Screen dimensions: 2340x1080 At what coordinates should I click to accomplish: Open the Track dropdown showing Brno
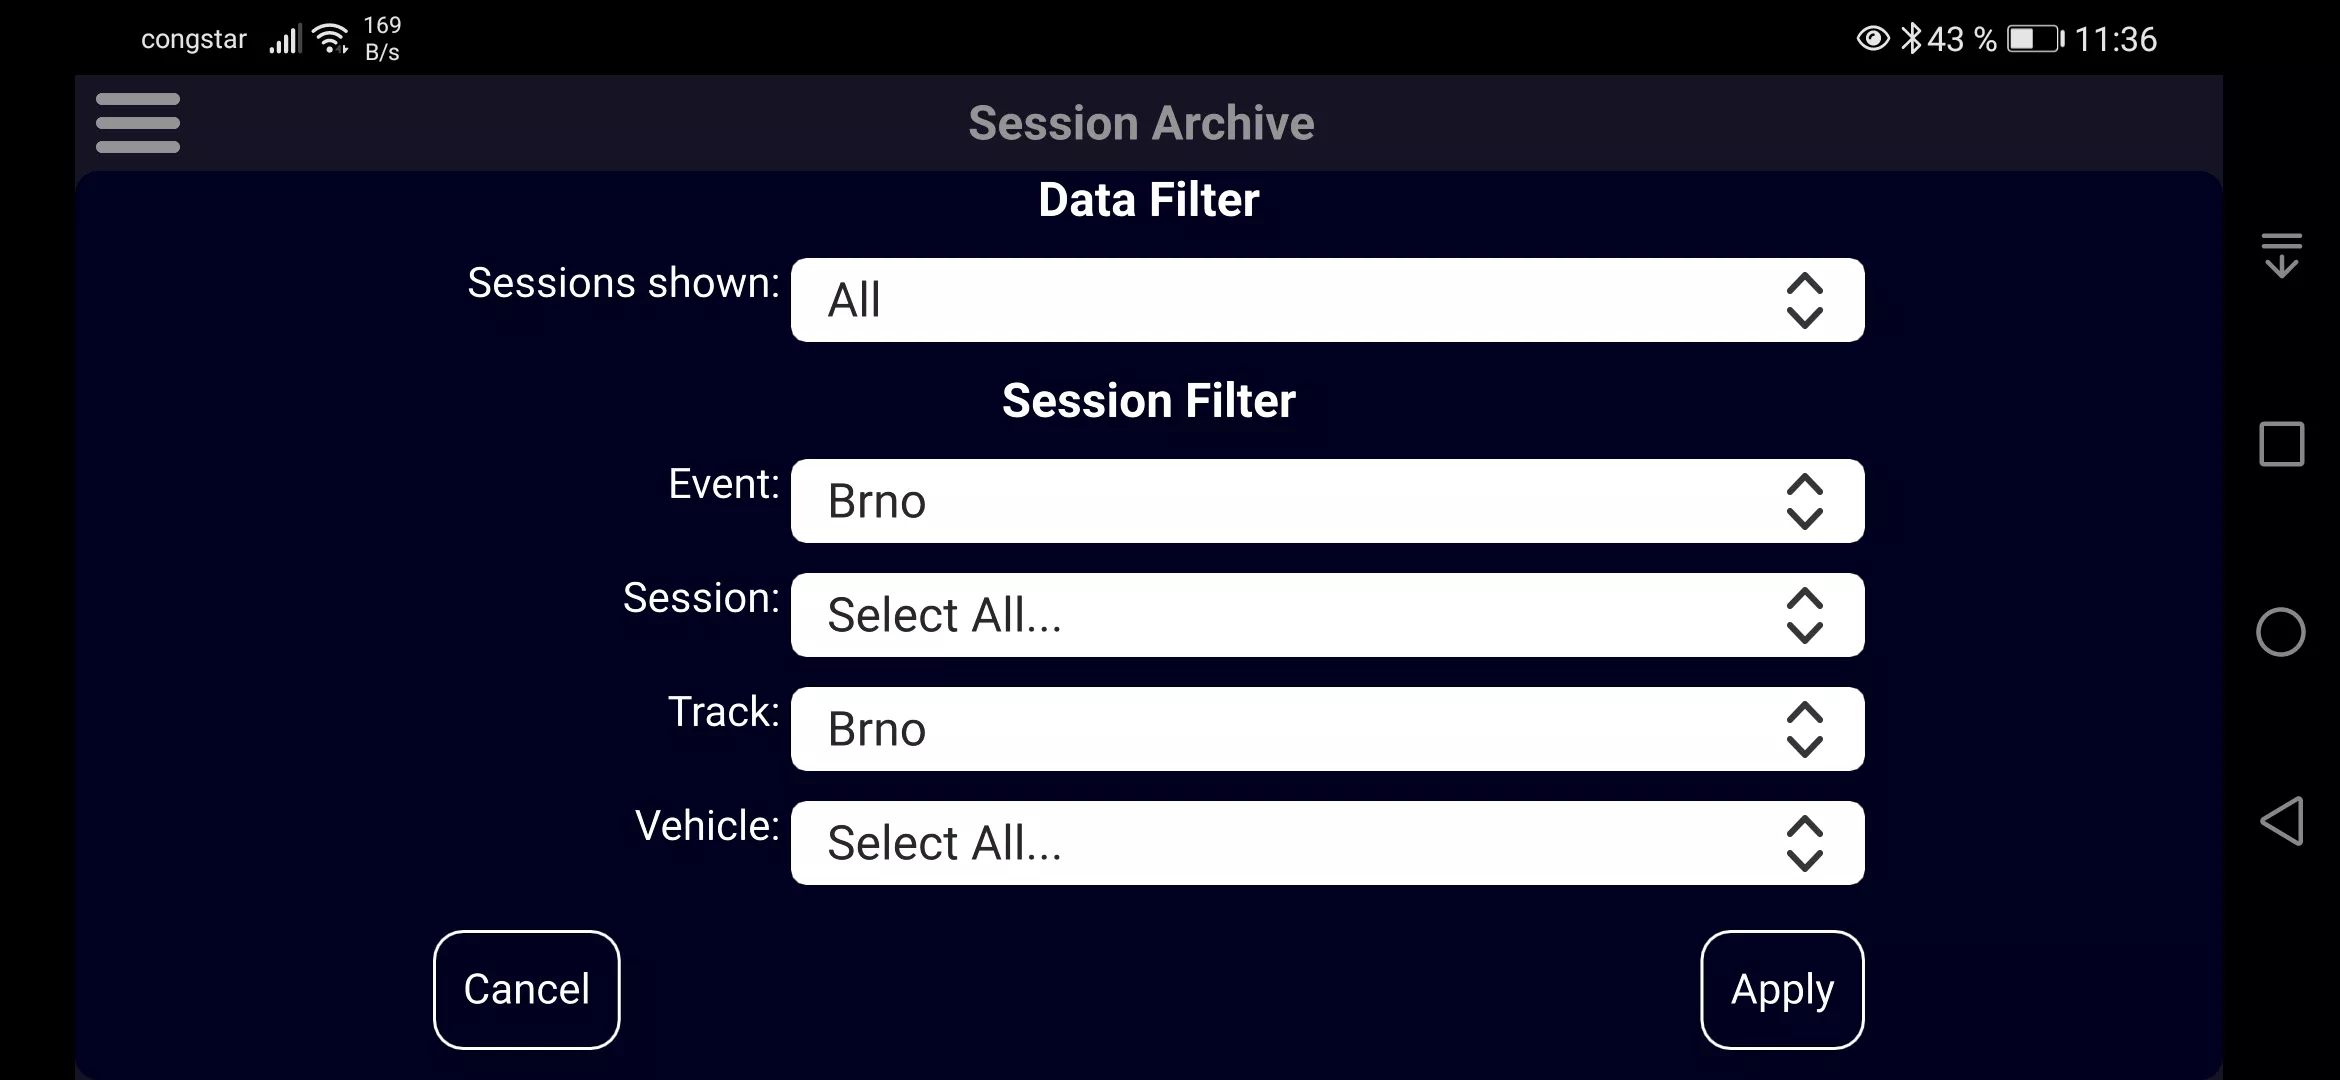click(x=1327, y=729)
